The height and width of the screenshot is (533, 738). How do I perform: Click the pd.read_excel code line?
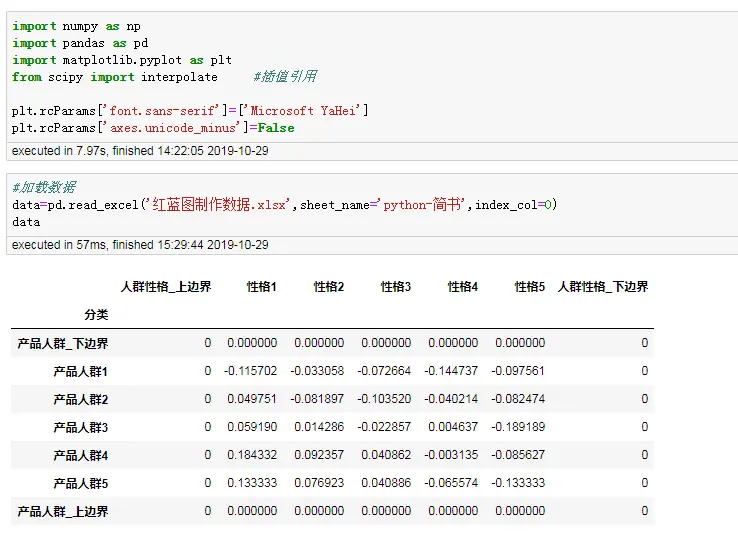[284, 205]
